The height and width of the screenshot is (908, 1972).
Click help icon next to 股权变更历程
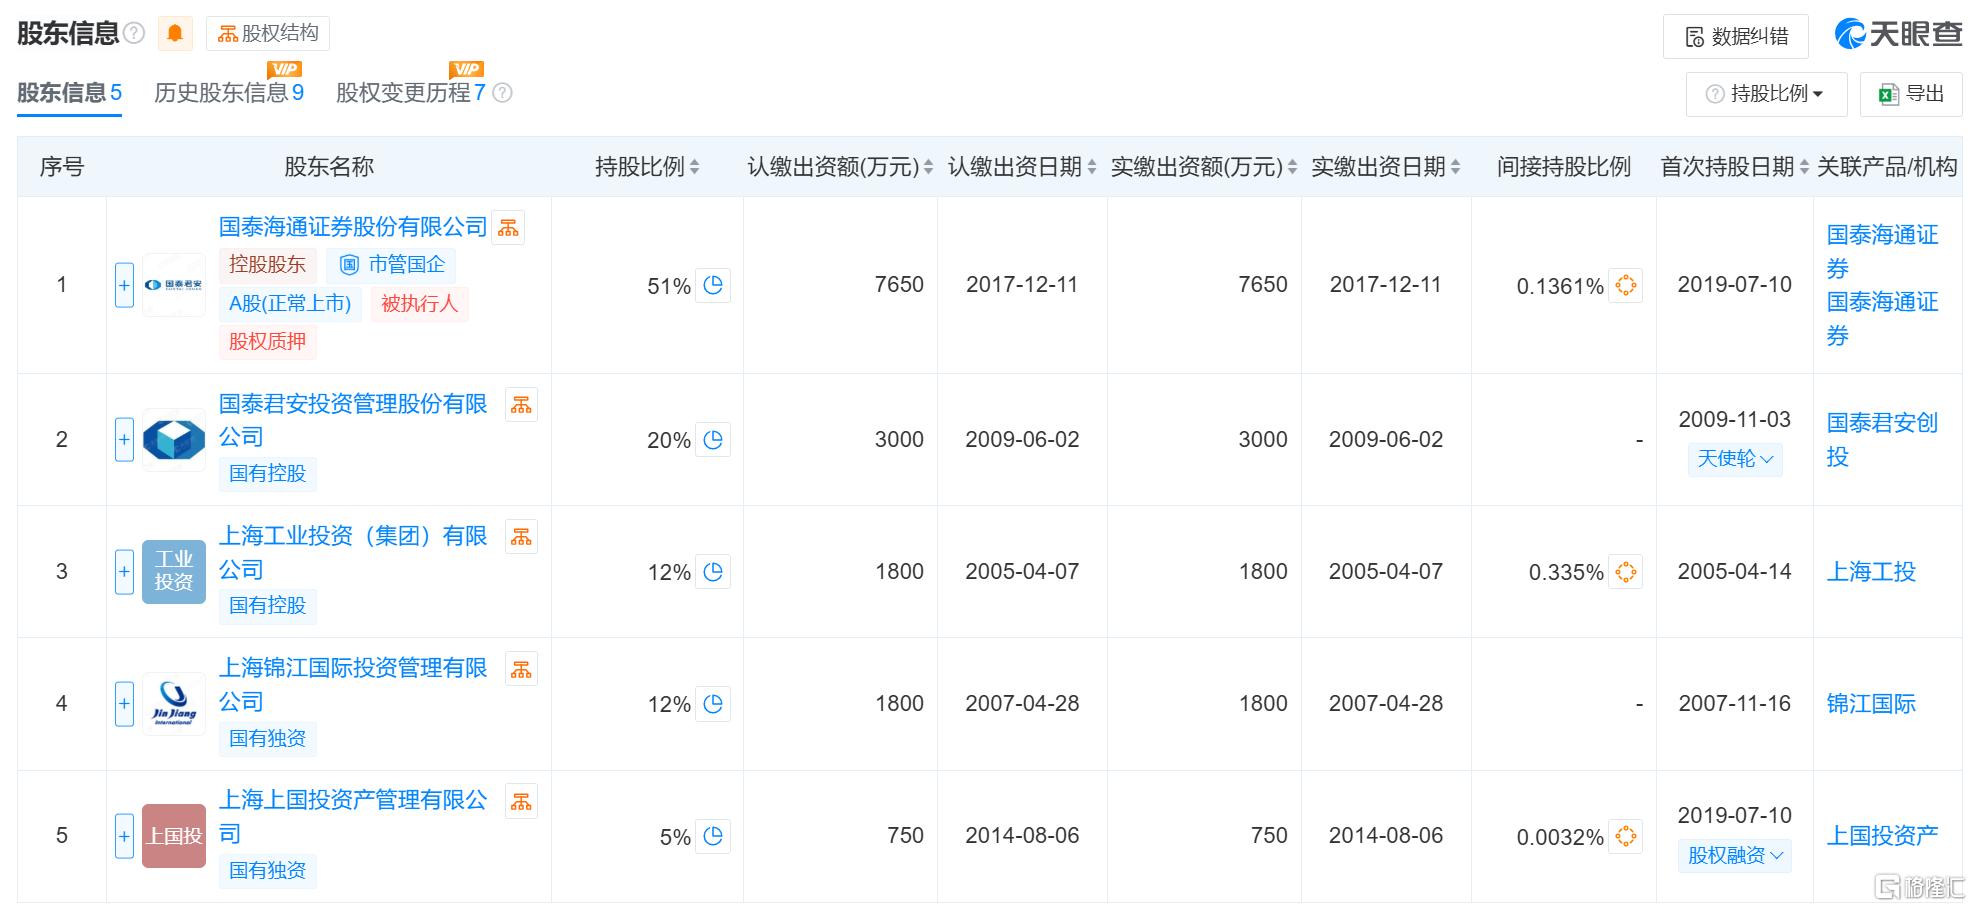tap(503, 93)
